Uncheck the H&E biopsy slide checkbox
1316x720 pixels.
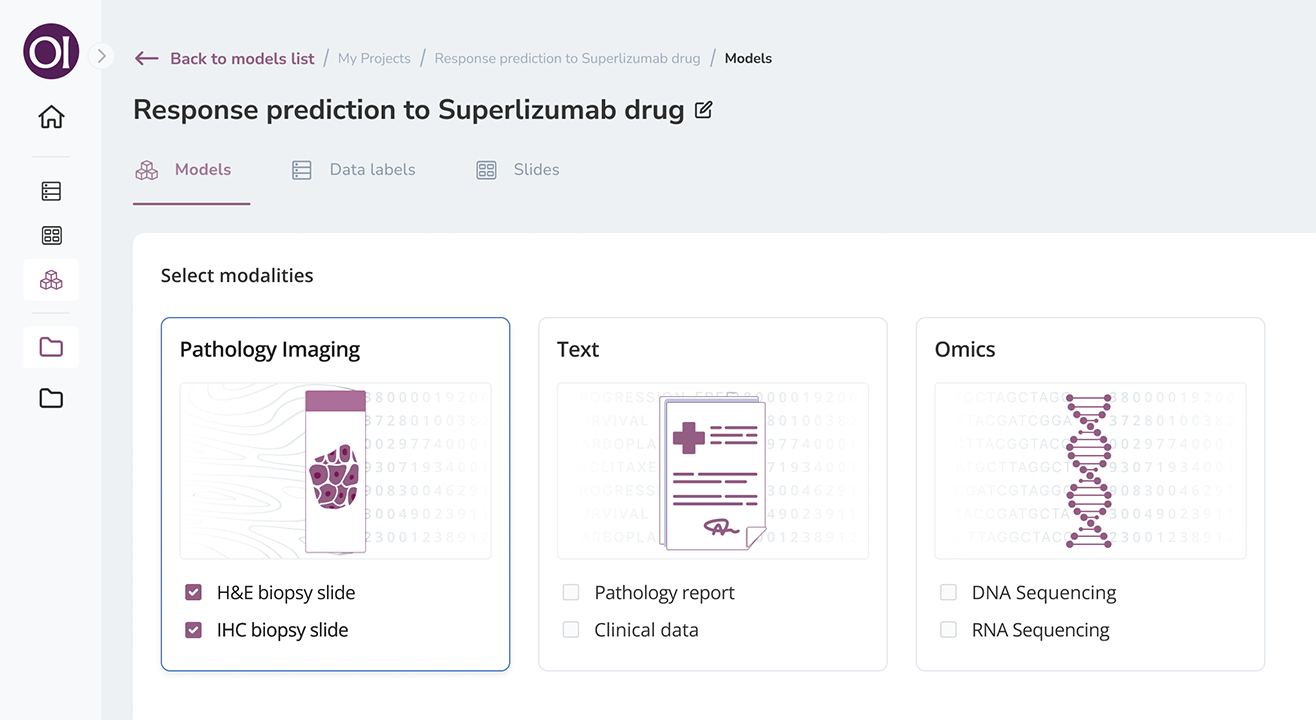[x=194, y=592]
